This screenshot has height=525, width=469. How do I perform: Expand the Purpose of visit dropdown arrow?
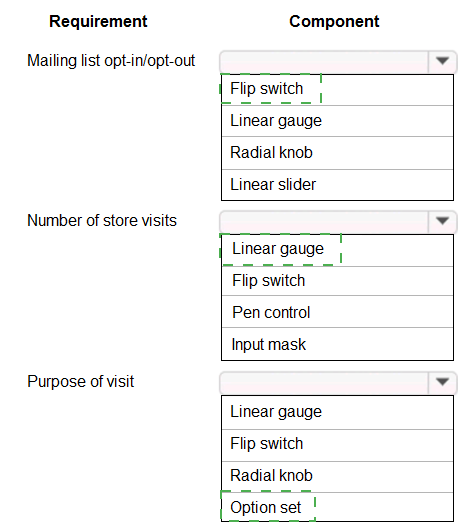pos(442,382)
